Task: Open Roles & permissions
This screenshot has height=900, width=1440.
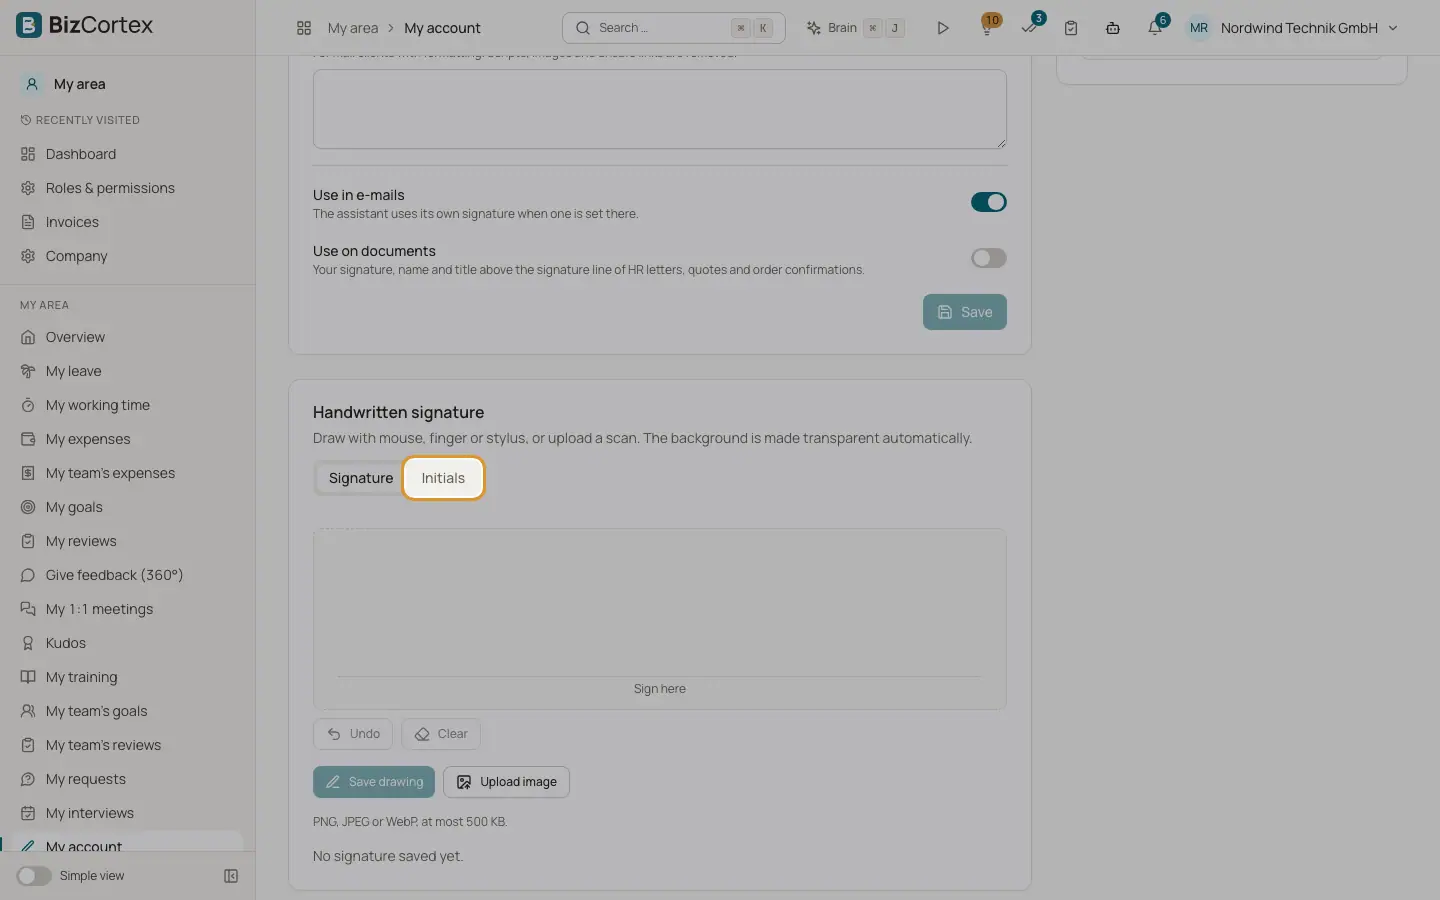Action: click(x=128, y=188)
